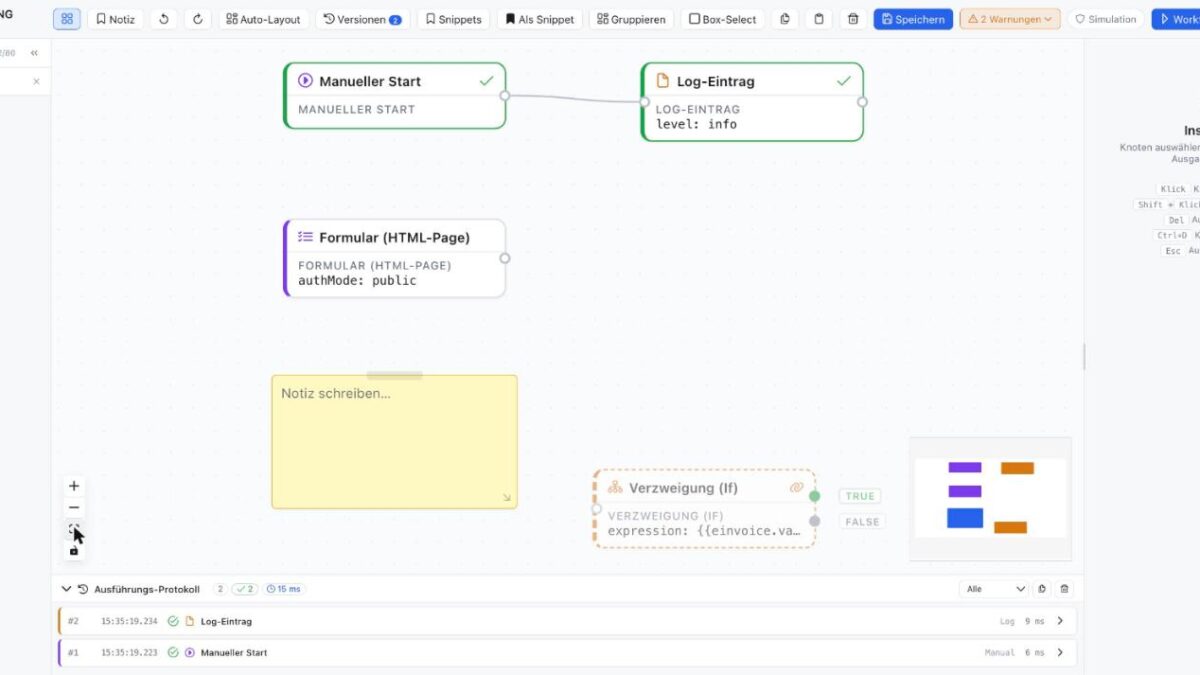Click timestamp 15:35:19.234
This screenshot has height=675, width=1200.
[129, 621]
